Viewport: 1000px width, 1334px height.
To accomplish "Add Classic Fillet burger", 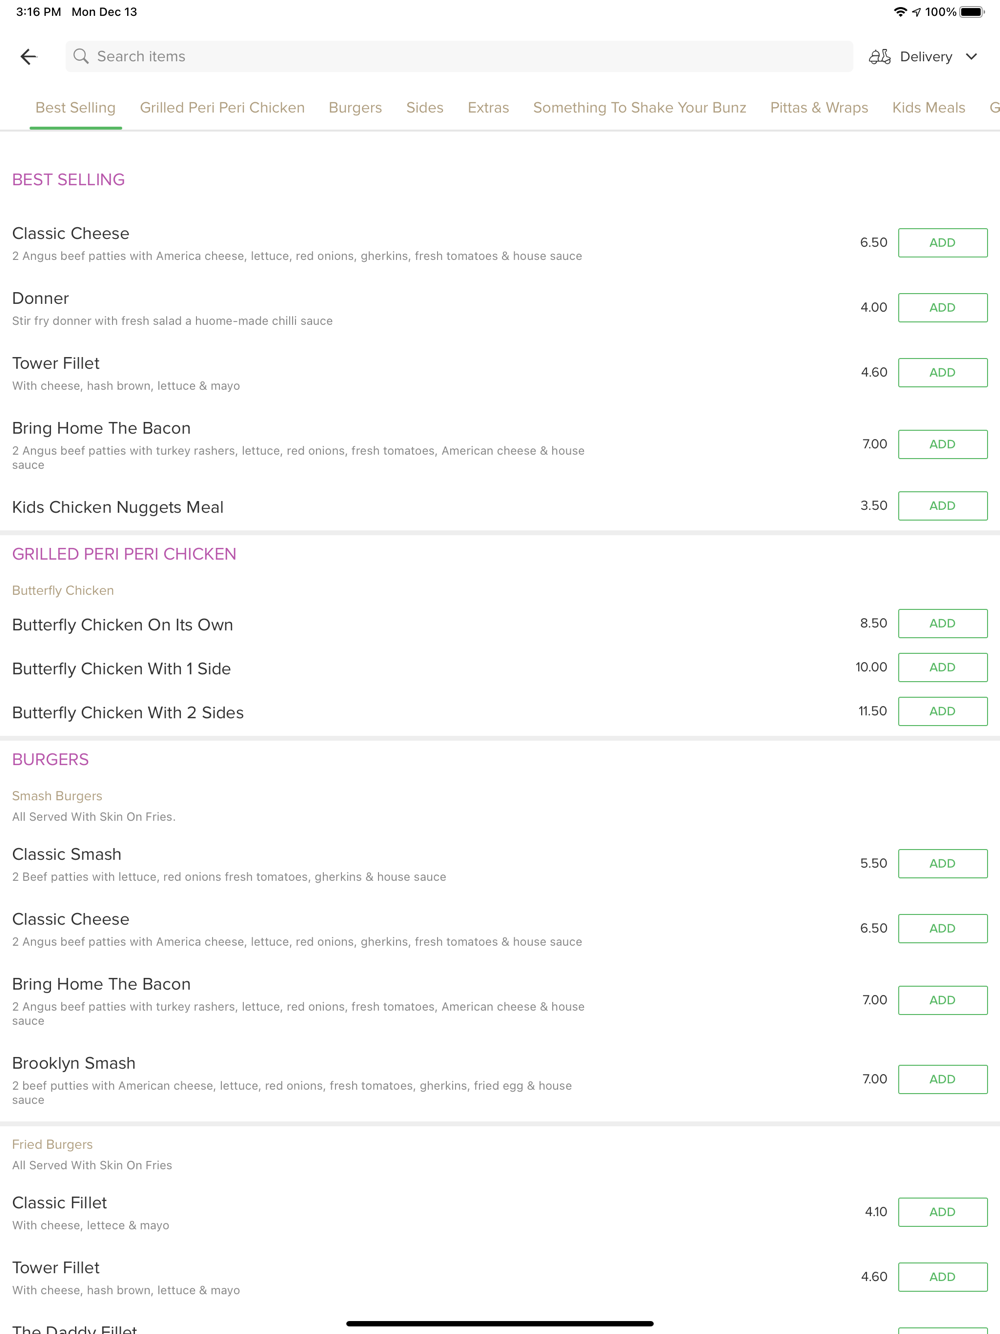I will [x=942, y=1213].
